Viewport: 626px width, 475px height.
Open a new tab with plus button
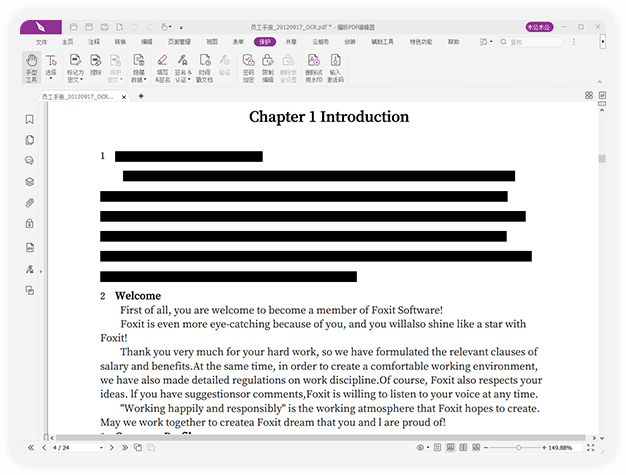tap(141, 96)
